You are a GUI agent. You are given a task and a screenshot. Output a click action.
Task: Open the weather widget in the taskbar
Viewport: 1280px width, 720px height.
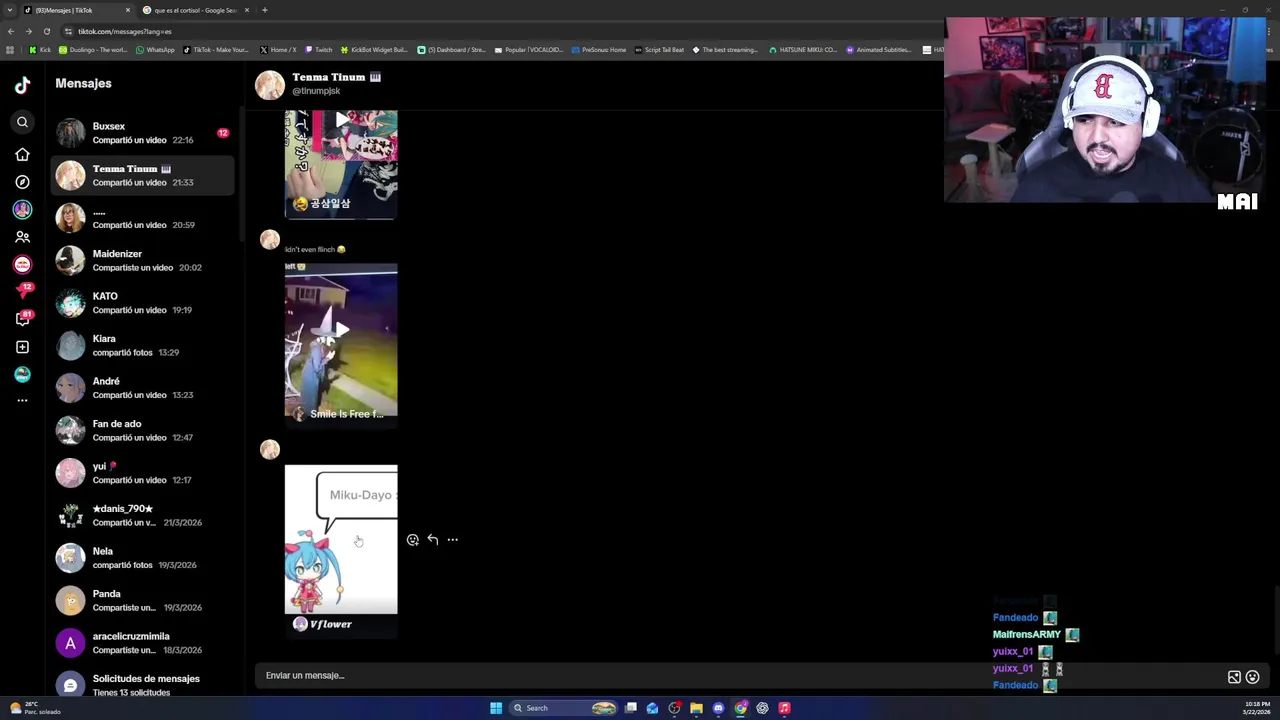click(35, 708)
